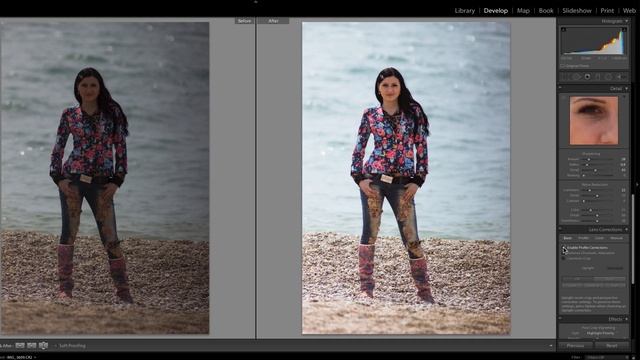The width and height of the screenshot is (640, 360).
Task: Click the Before photo preview
Action: point(104,178)
